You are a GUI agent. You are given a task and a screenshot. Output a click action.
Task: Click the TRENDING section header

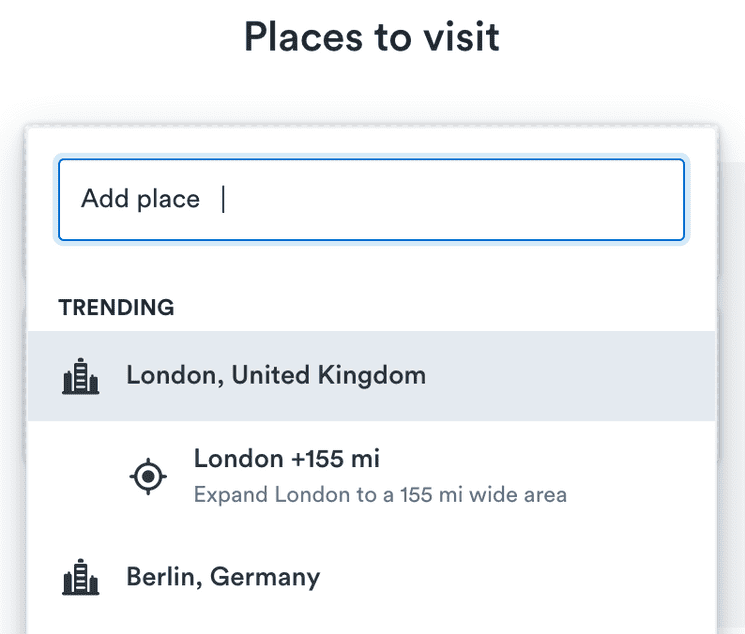[116, 308]
